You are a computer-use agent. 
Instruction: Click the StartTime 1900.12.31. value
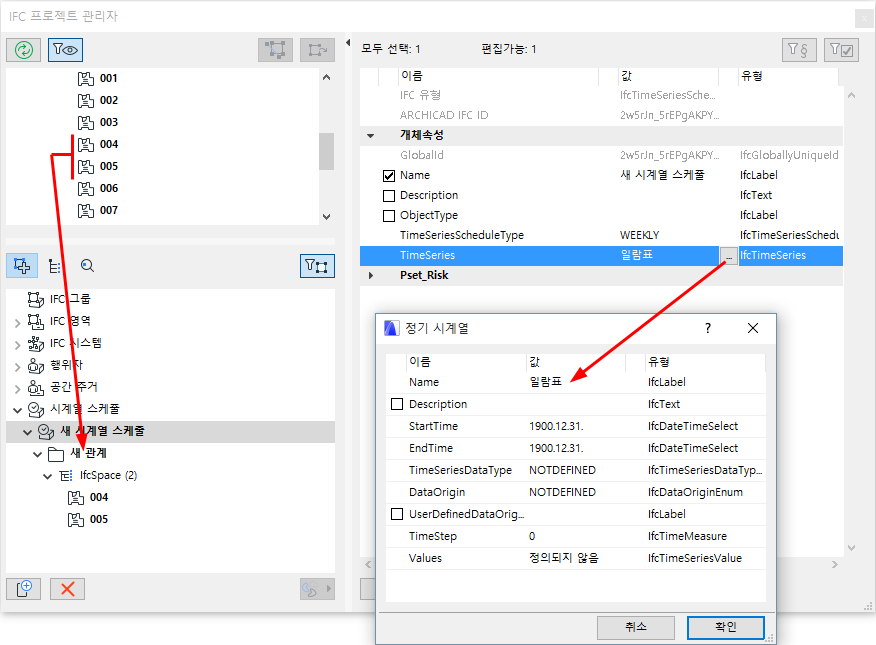tap(556, 426)
